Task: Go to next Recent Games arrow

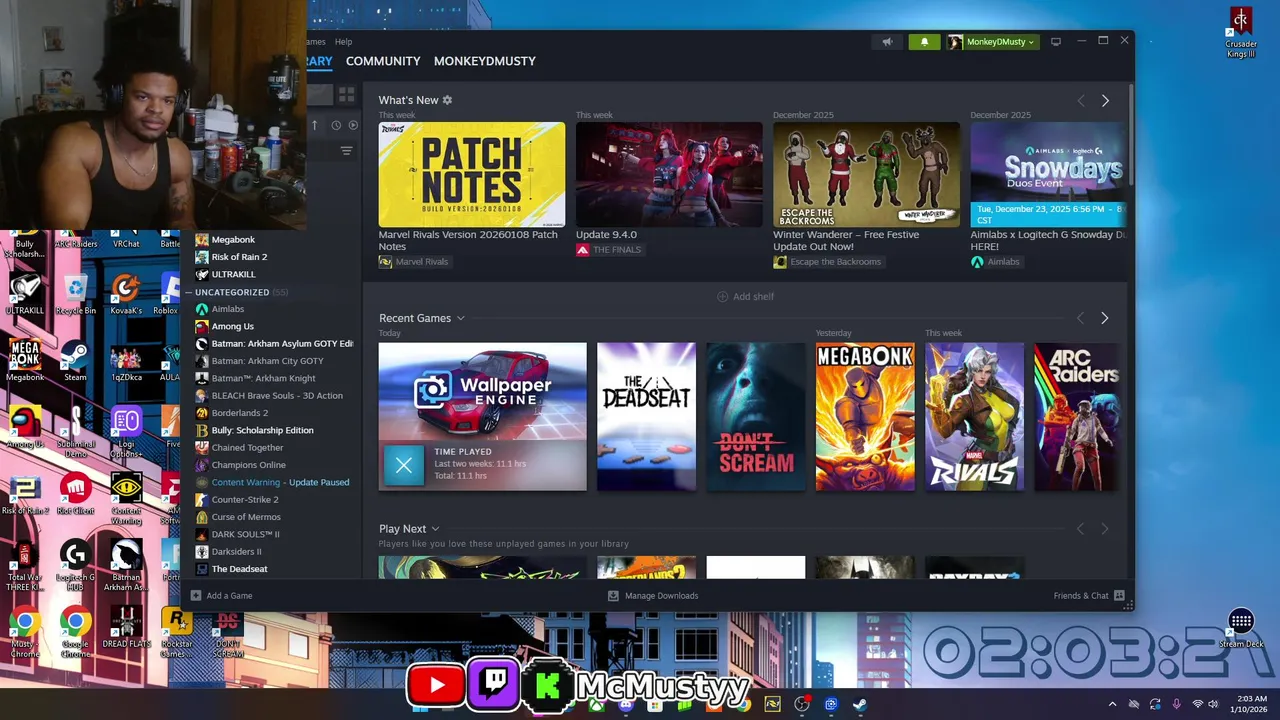Action: click(1105, 318)
